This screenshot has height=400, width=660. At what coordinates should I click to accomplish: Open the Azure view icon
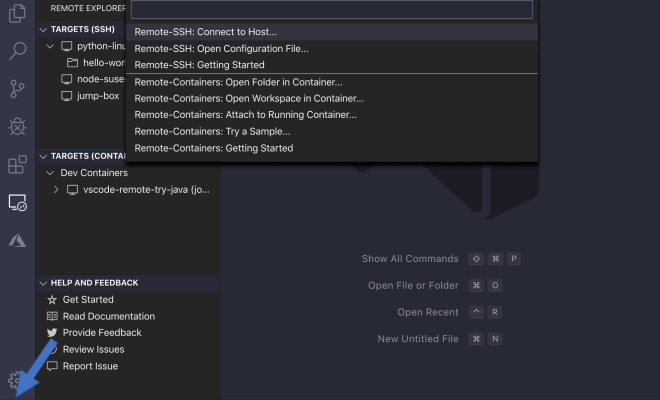coord(17,241)
